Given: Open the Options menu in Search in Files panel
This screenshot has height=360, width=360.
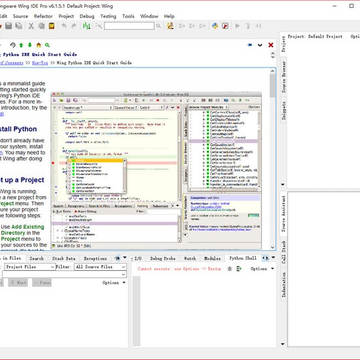Looking at the screenshot, I should click(x=114, y=283).
